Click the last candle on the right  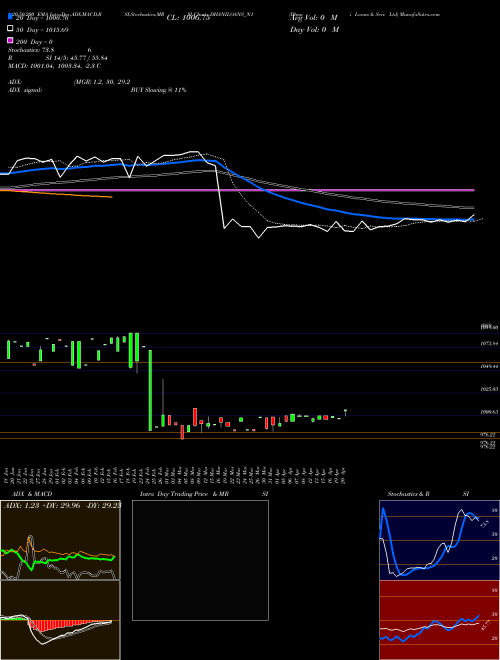click(x=346, y=412)
